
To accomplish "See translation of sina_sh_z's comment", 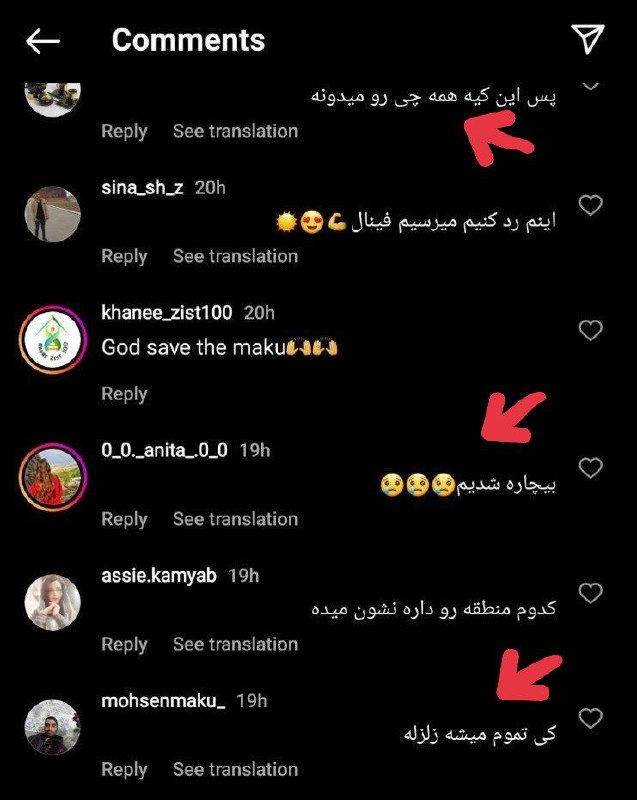I will 236,256.
